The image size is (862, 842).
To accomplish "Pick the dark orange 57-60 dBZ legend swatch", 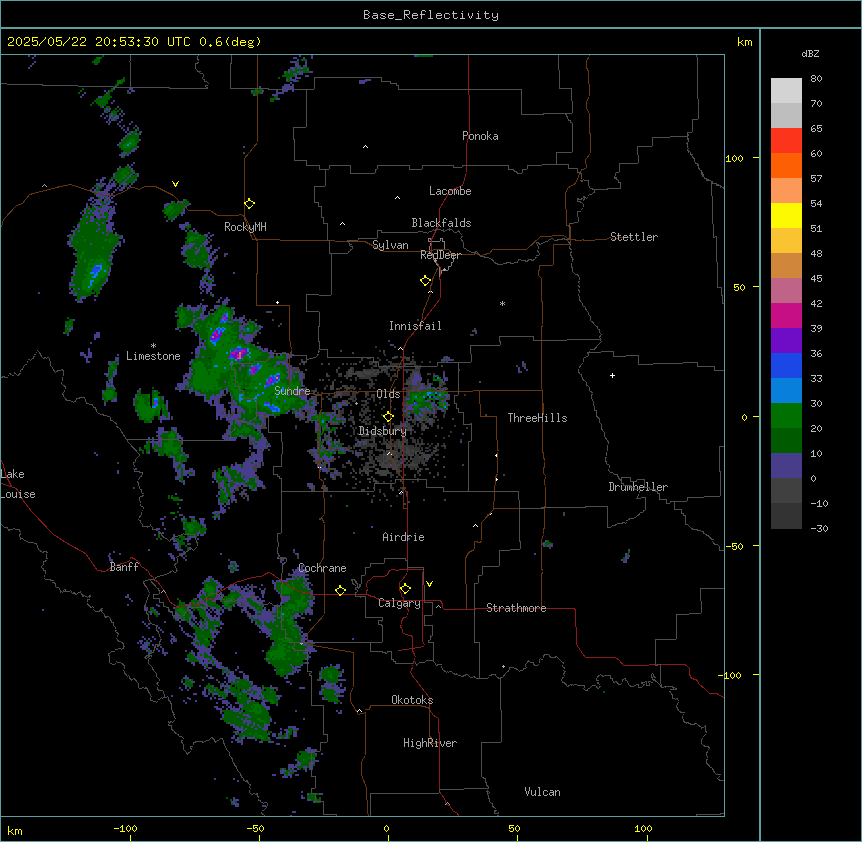I will 786,165.
